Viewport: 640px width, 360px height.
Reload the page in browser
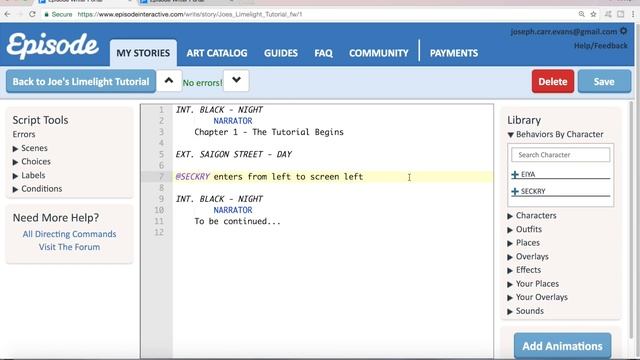pos(32,14)
